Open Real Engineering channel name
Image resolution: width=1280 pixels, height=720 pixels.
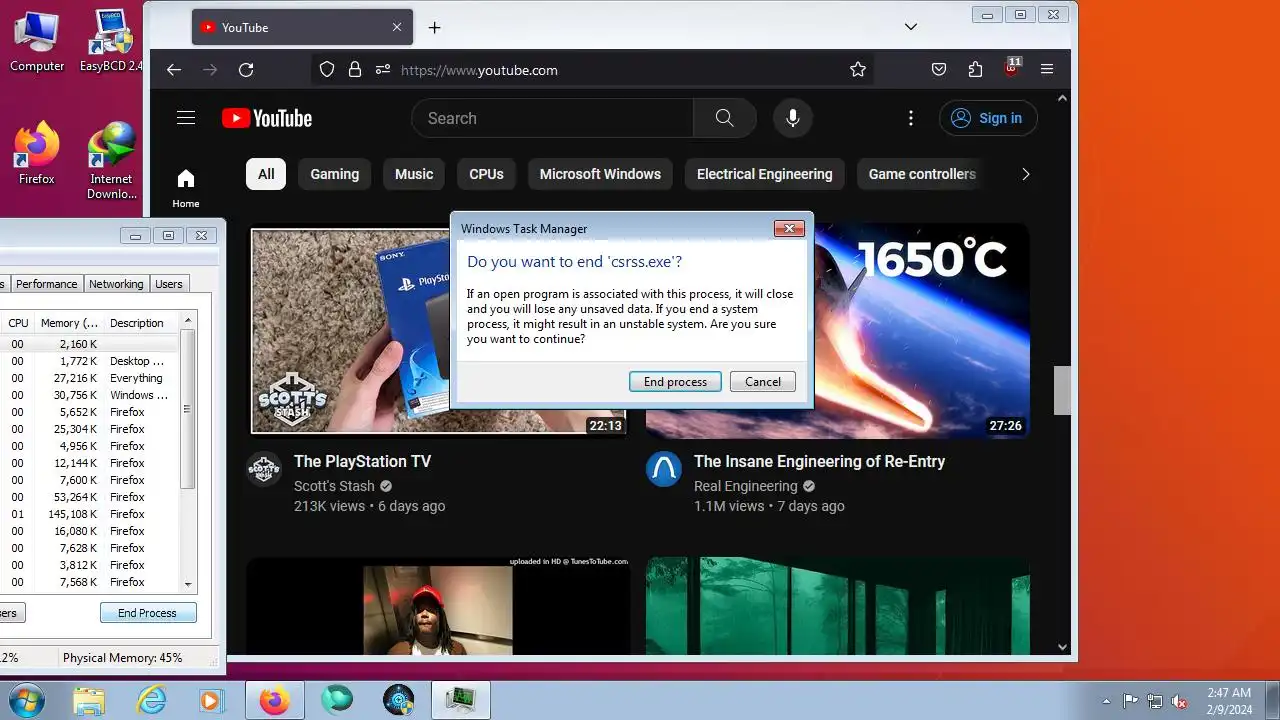click(x=746, y=486)
